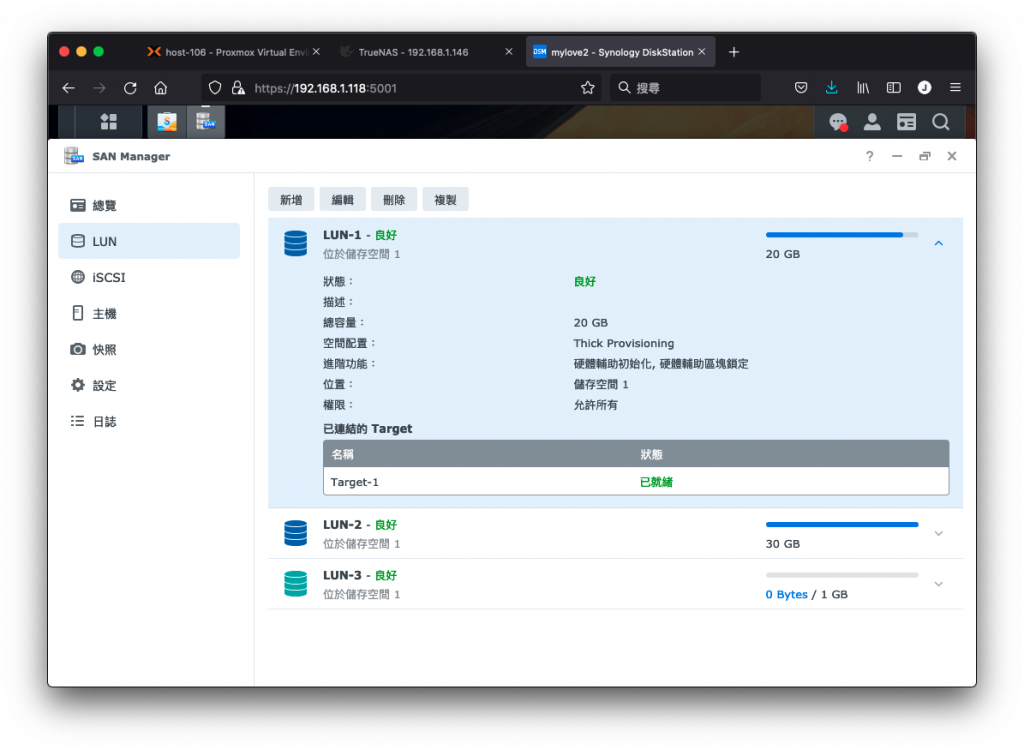Select SAN Manager taskbar icon
Viewport: 1024px width, 750px height.
206,122
